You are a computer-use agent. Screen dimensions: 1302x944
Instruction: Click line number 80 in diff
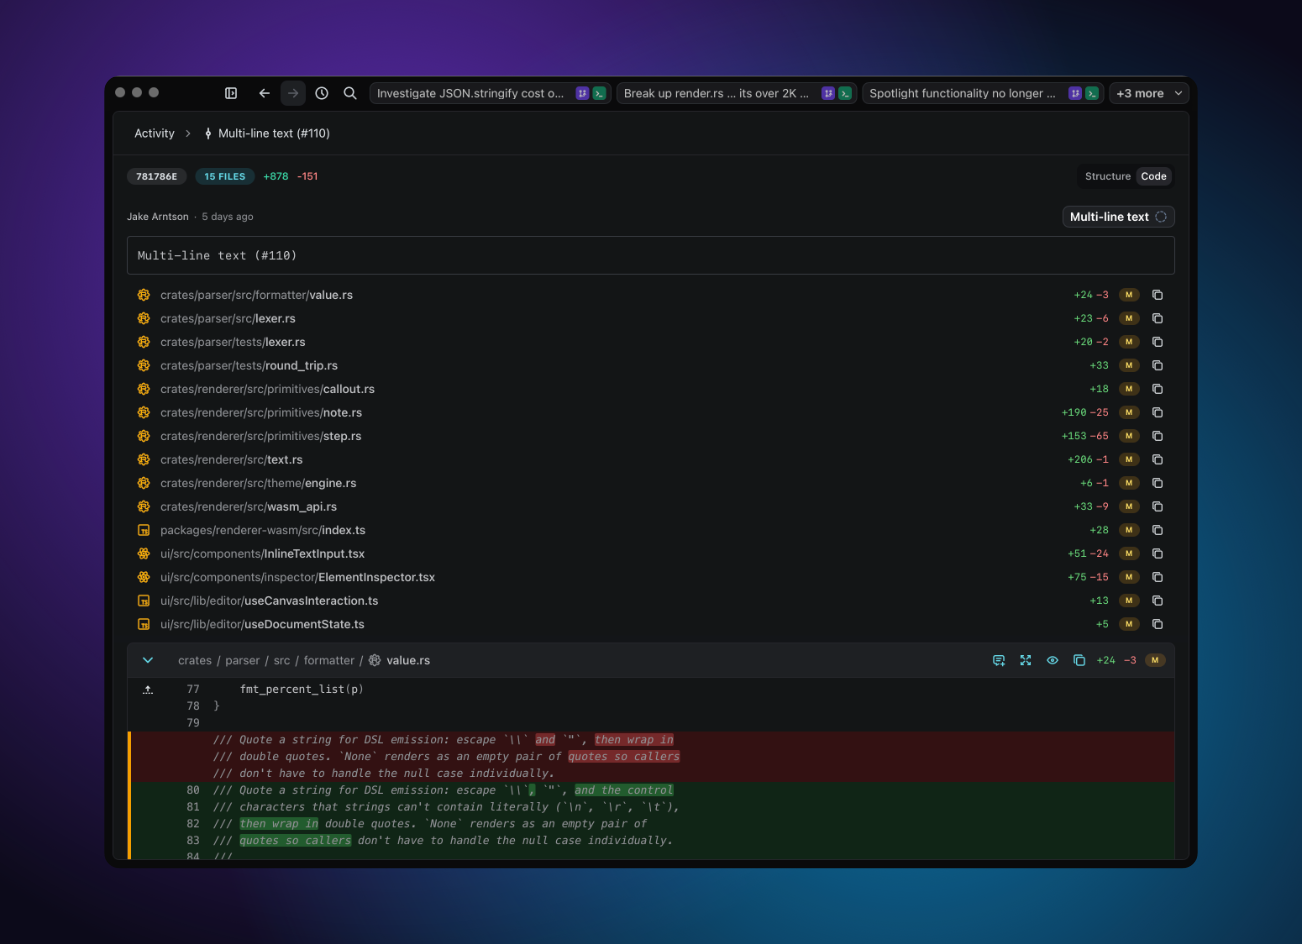pos(193,790)
